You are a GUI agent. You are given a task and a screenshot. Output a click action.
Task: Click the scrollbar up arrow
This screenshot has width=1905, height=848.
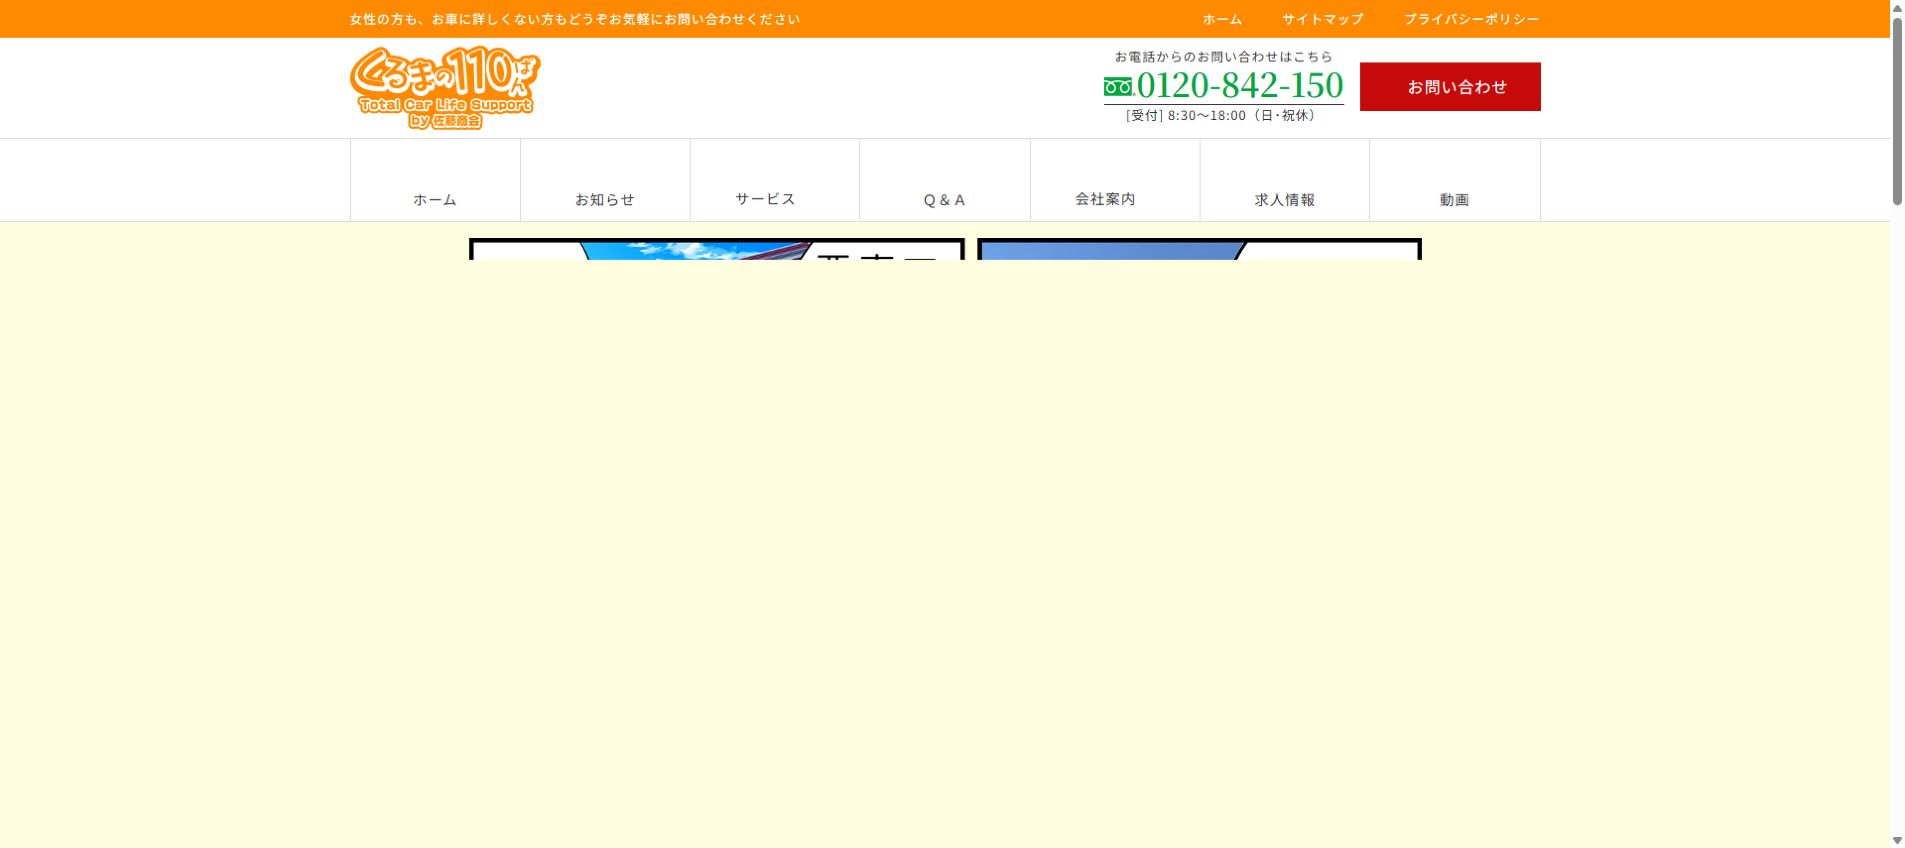coord(1897,8)
